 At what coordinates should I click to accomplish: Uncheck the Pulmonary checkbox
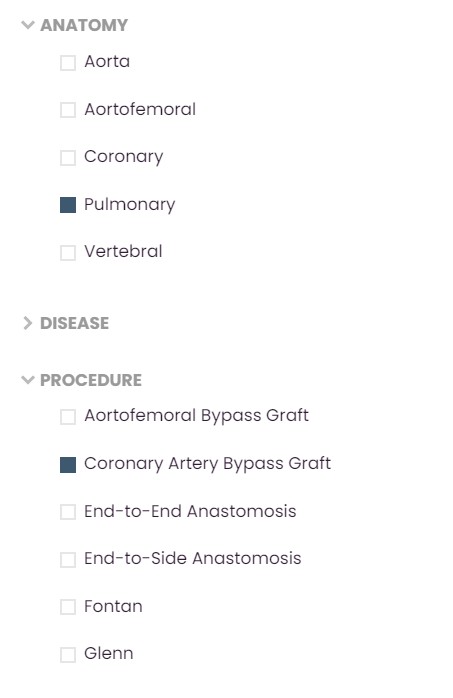pyautogui.click(x=68, y=205)
